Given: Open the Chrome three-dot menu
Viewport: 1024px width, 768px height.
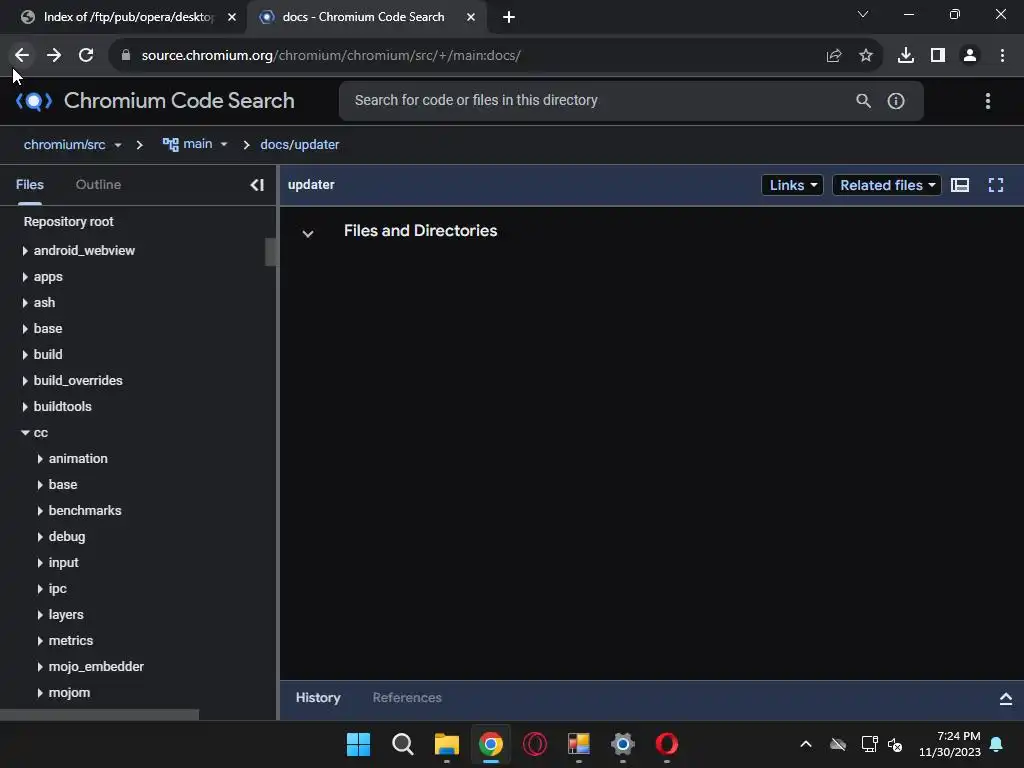Looking at the screenshot, I should [x=1002, y=56].
